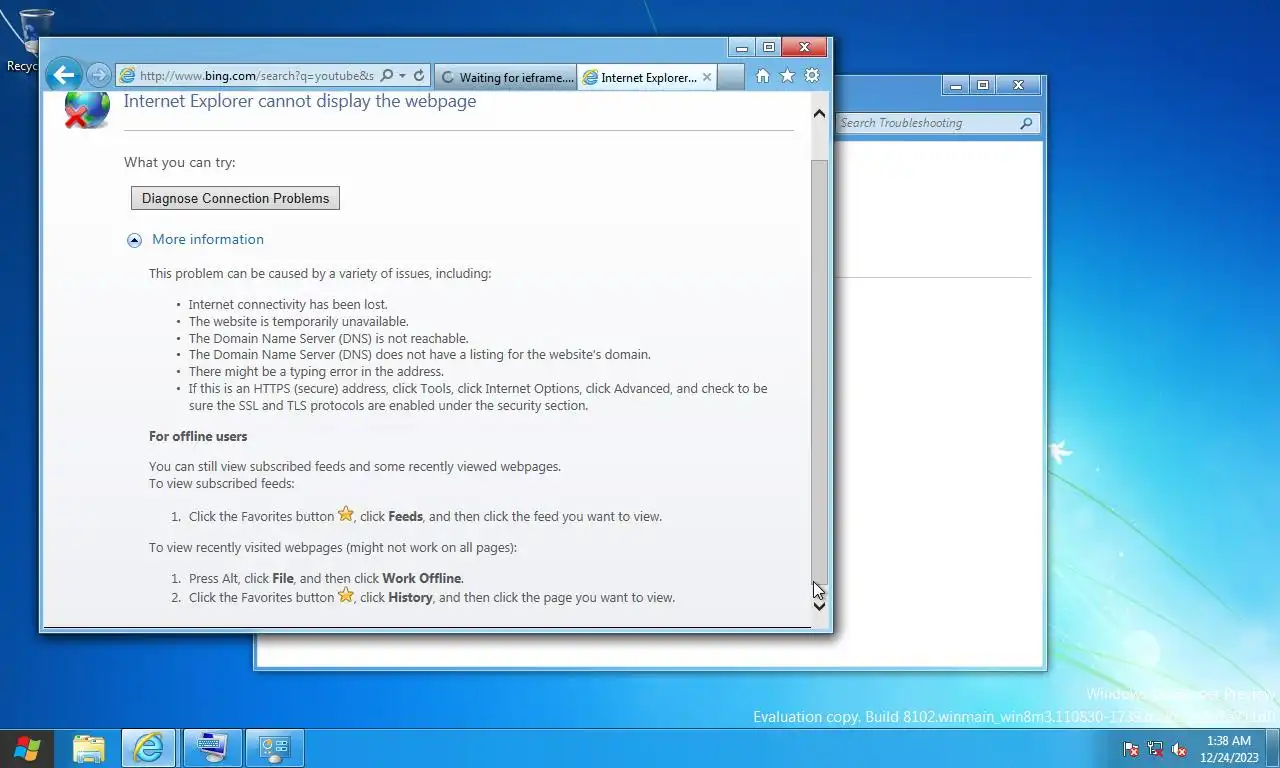This screenshot has height=768, width=1280.
Task: Click the 'For offline users' heading
Action: click(198, 436)
